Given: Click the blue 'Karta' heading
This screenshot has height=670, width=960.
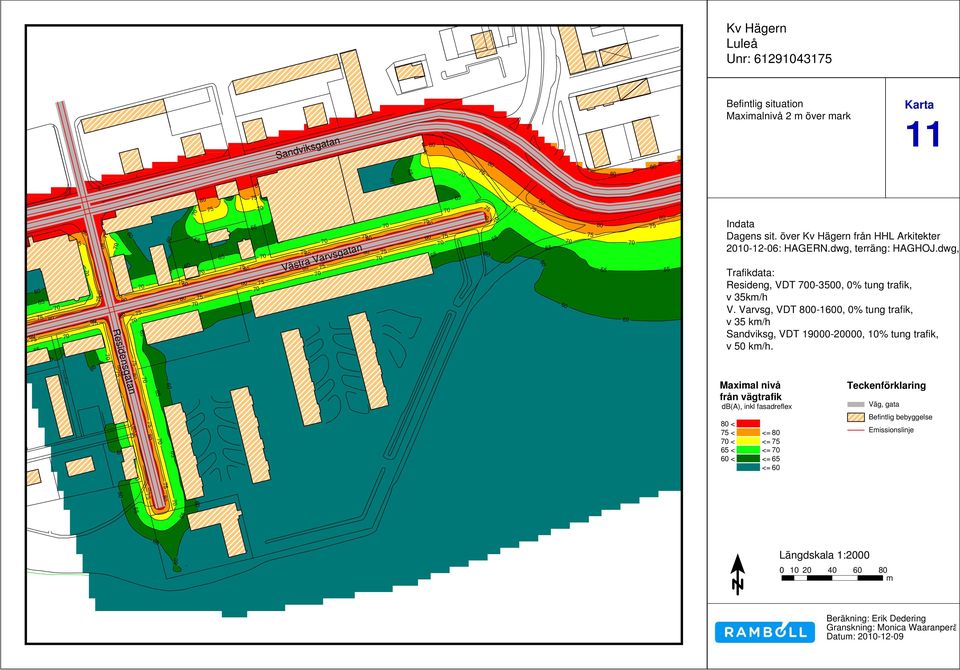Looking at the screenshot, I should tap(919, 105).
